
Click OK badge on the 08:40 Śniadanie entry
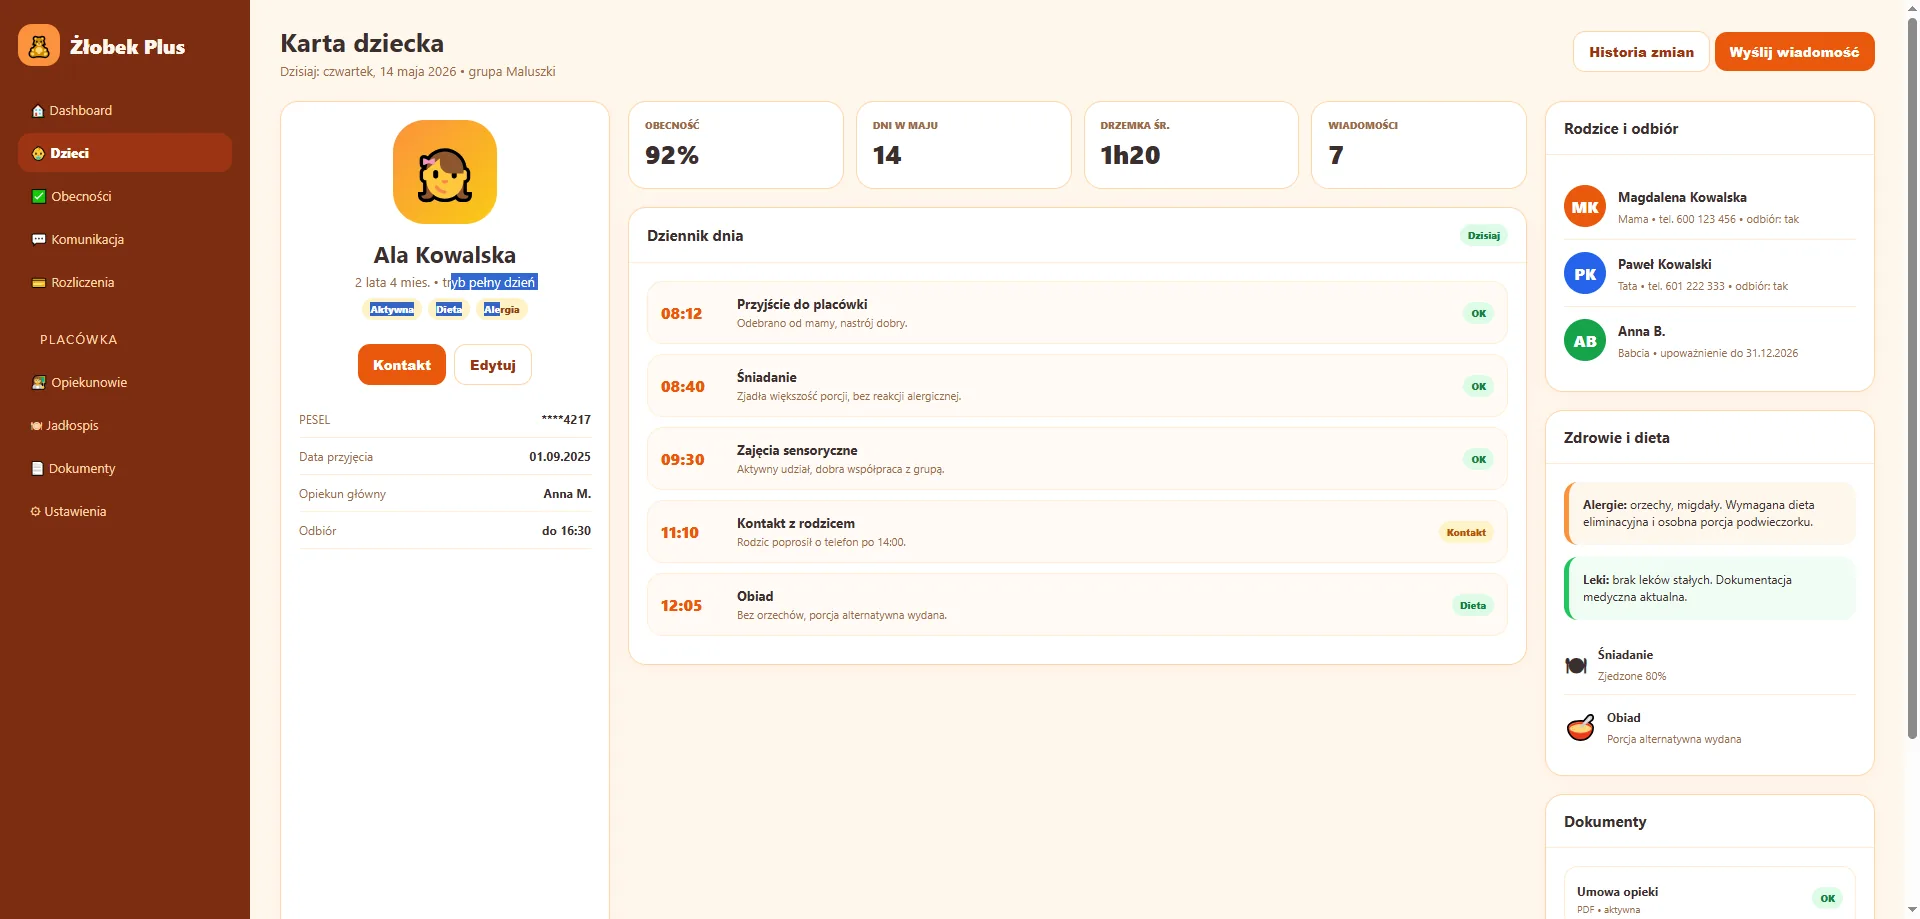pos(1478,387)
